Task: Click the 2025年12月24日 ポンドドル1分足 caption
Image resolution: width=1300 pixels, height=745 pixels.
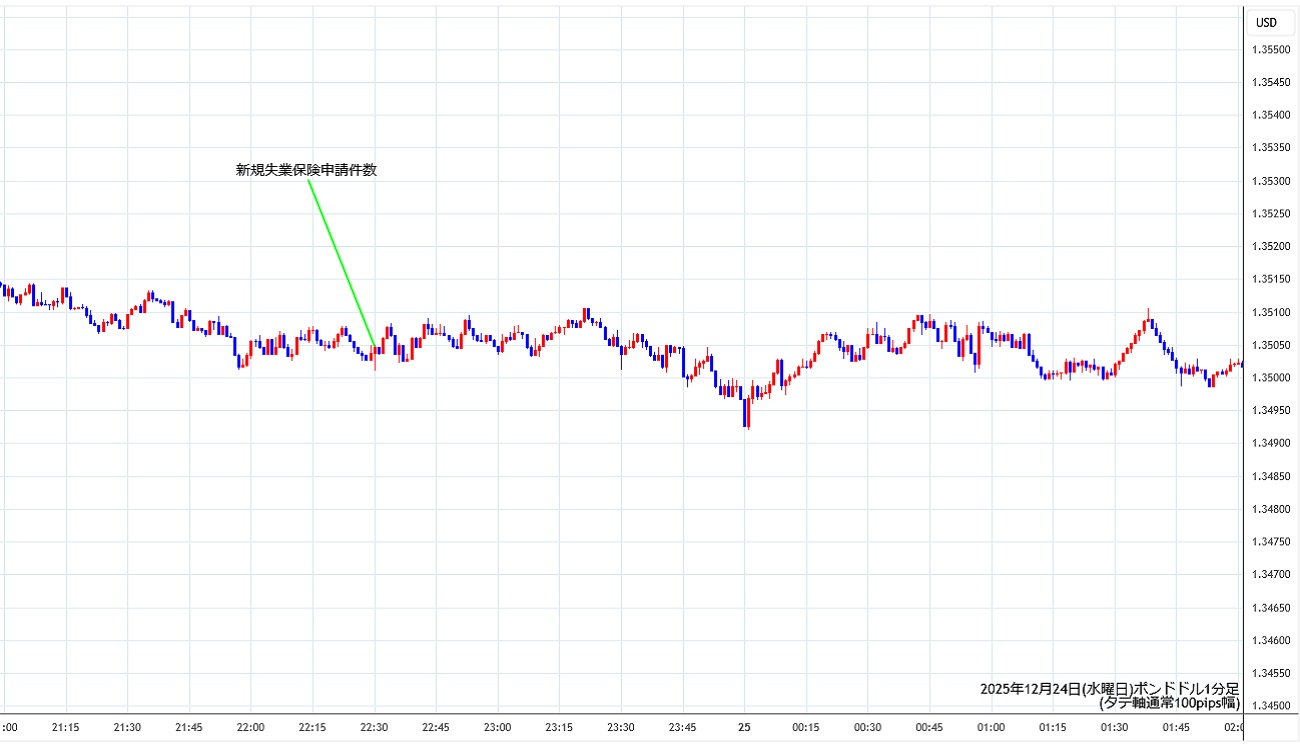Action: (1109, 689)
